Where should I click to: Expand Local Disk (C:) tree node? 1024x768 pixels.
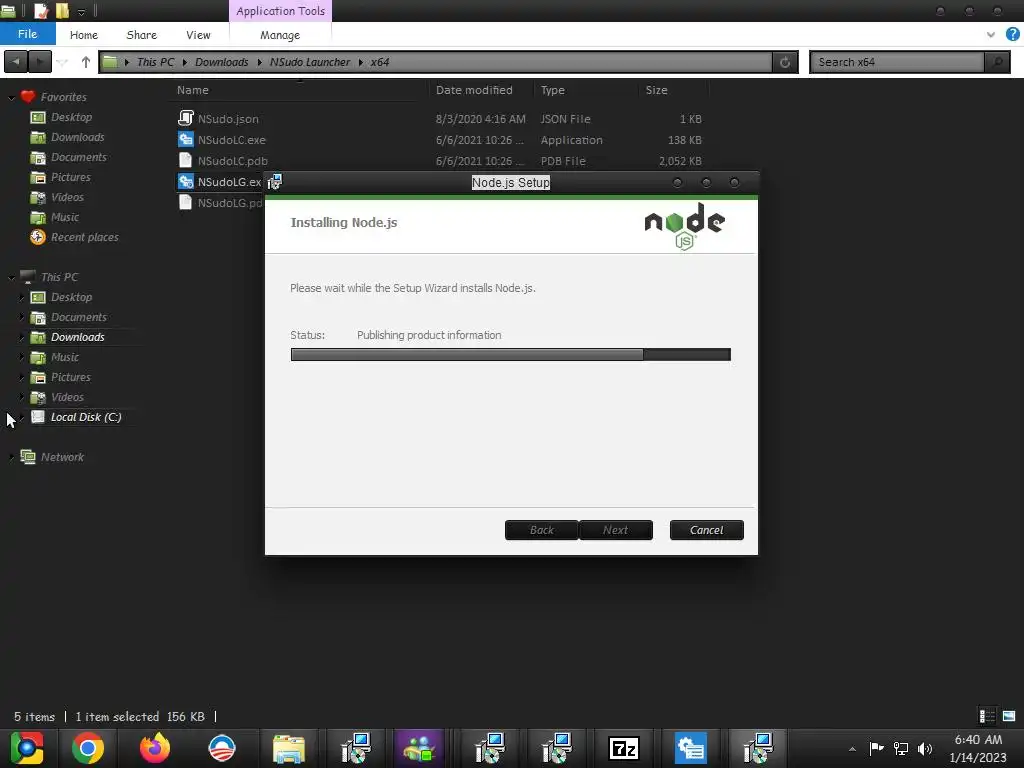point(22,417)
